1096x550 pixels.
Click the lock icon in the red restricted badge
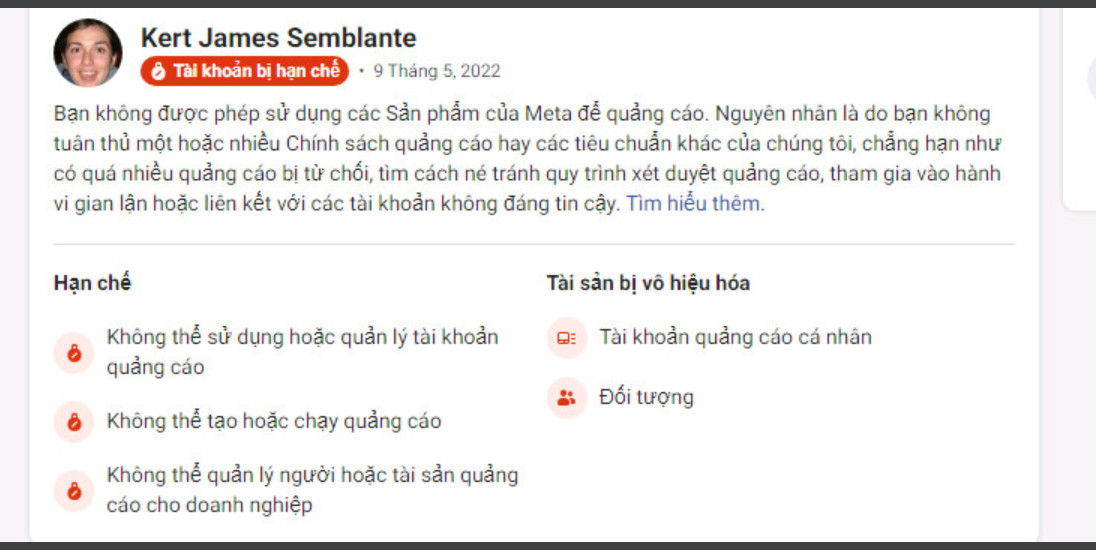[157, 71]
